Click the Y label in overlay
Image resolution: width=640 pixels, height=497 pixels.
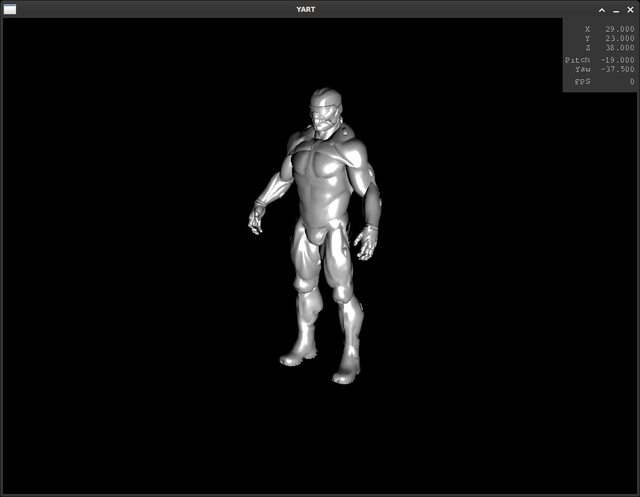[587, 38]
